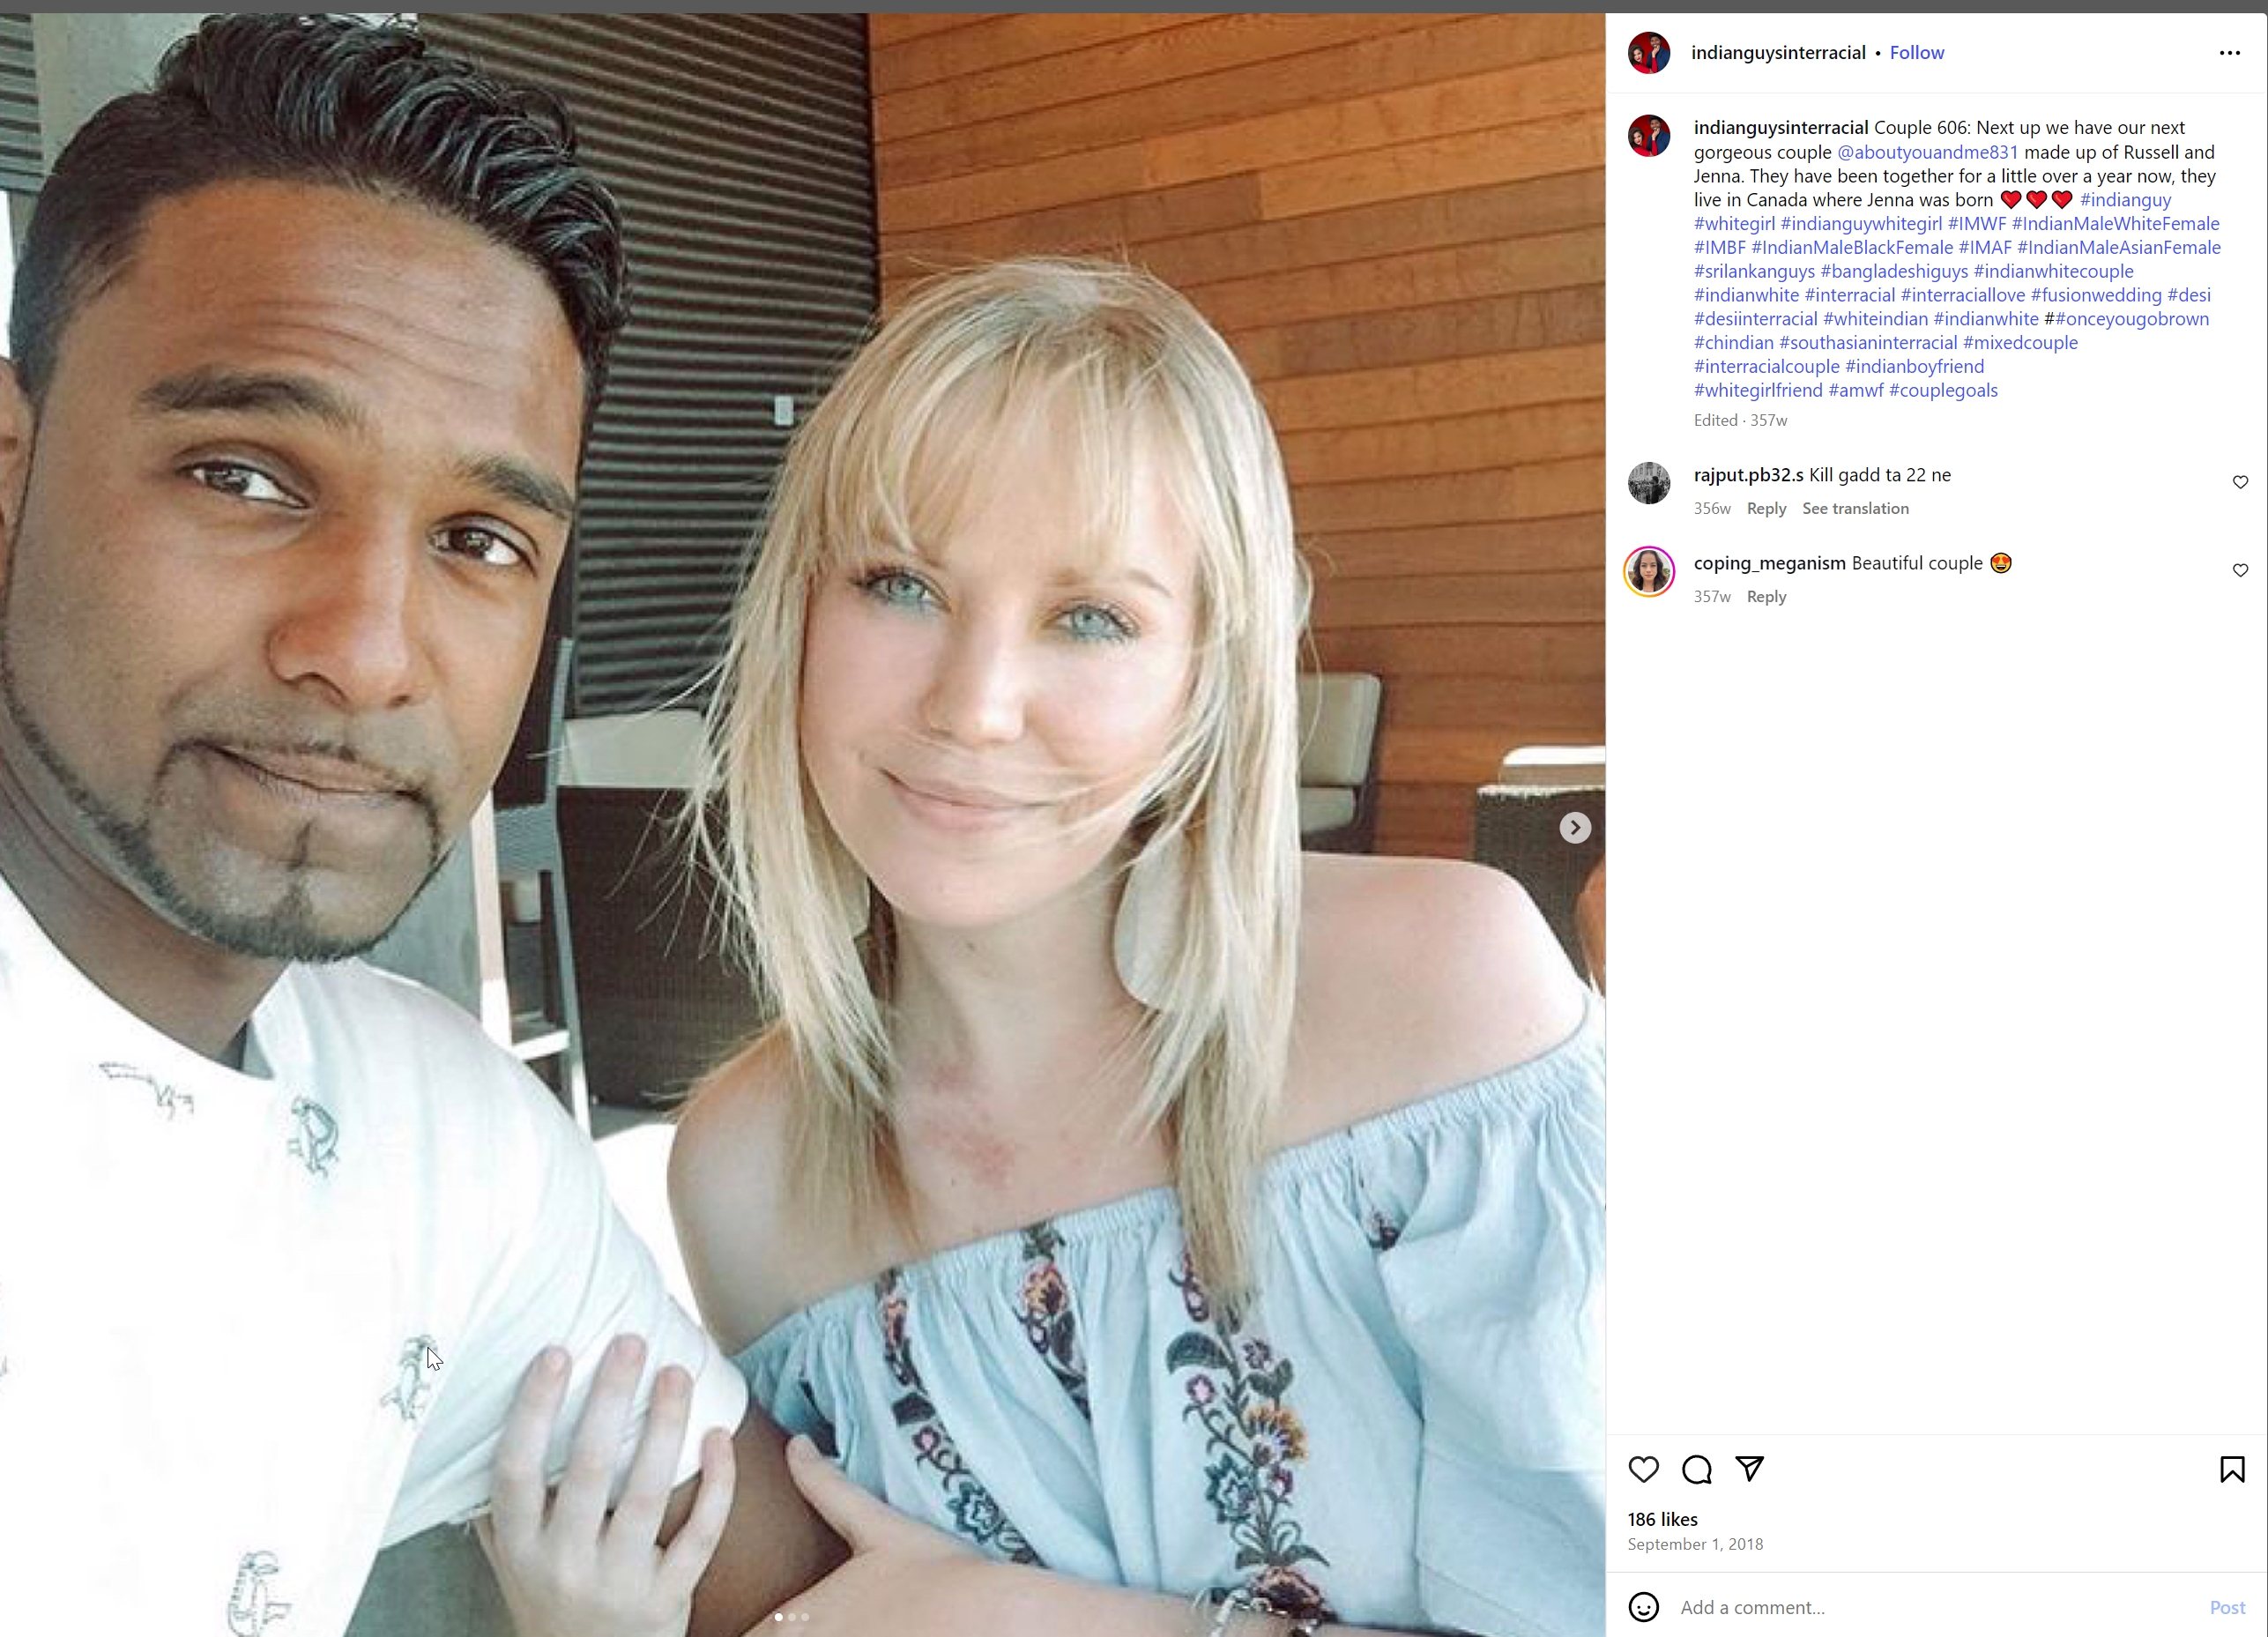This screenshot has height=1637, width=2268.
Task: Click the Post comment button
Action: click(x=2227, y=1607)
